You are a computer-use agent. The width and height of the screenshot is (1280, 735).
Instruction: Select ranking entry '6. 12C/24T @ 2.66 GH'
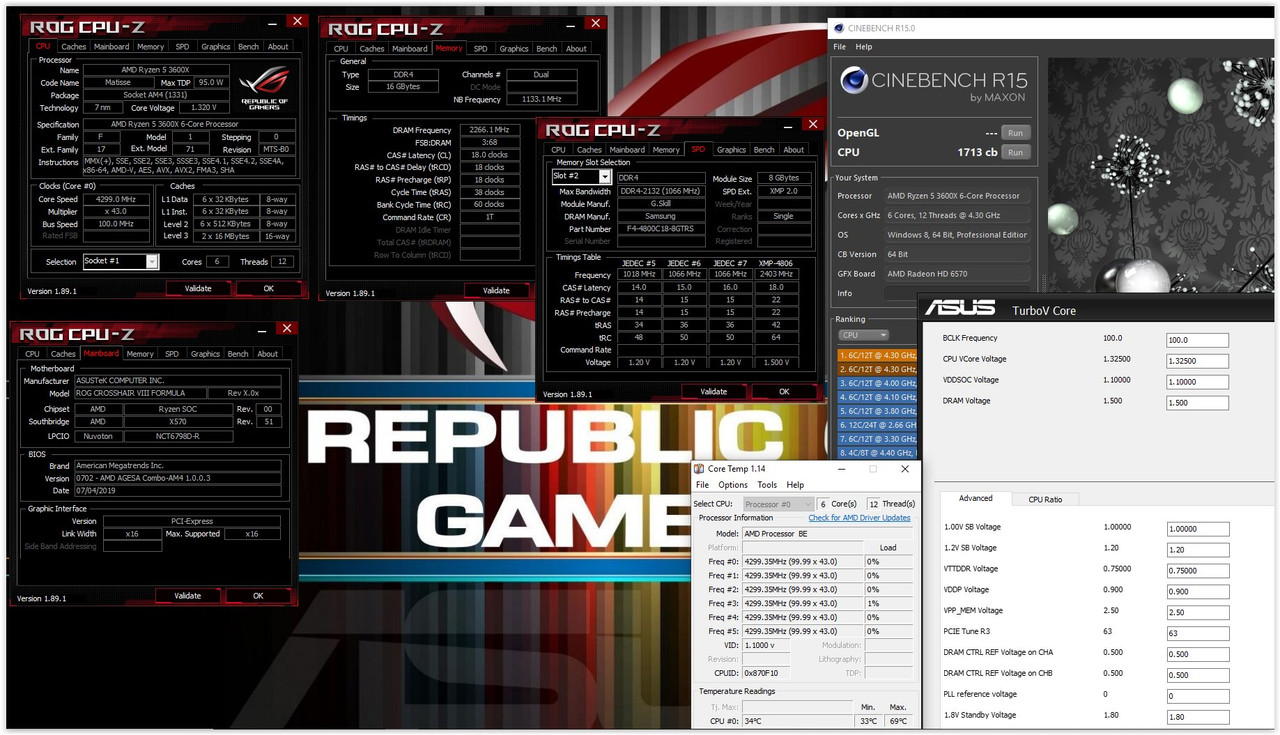click(x=877, y=425)
